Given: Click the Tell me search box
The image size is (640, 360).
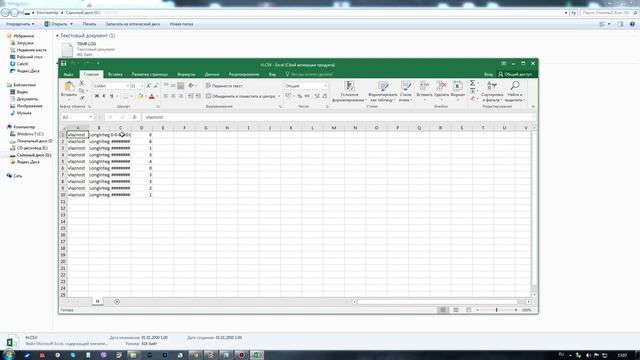Looking at the screenshot, I should [x=309, y=74].
